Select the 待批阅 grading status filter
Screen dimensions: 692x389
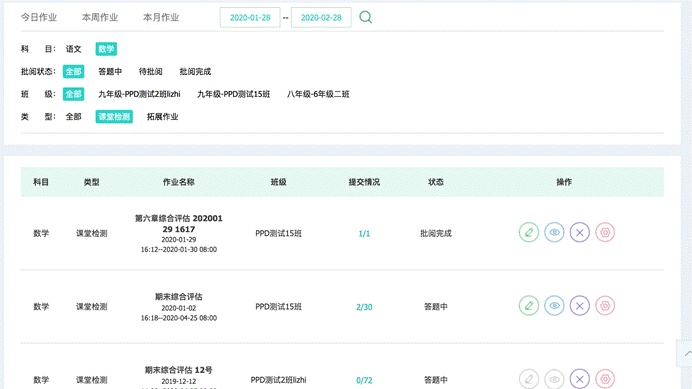(150, 72)
